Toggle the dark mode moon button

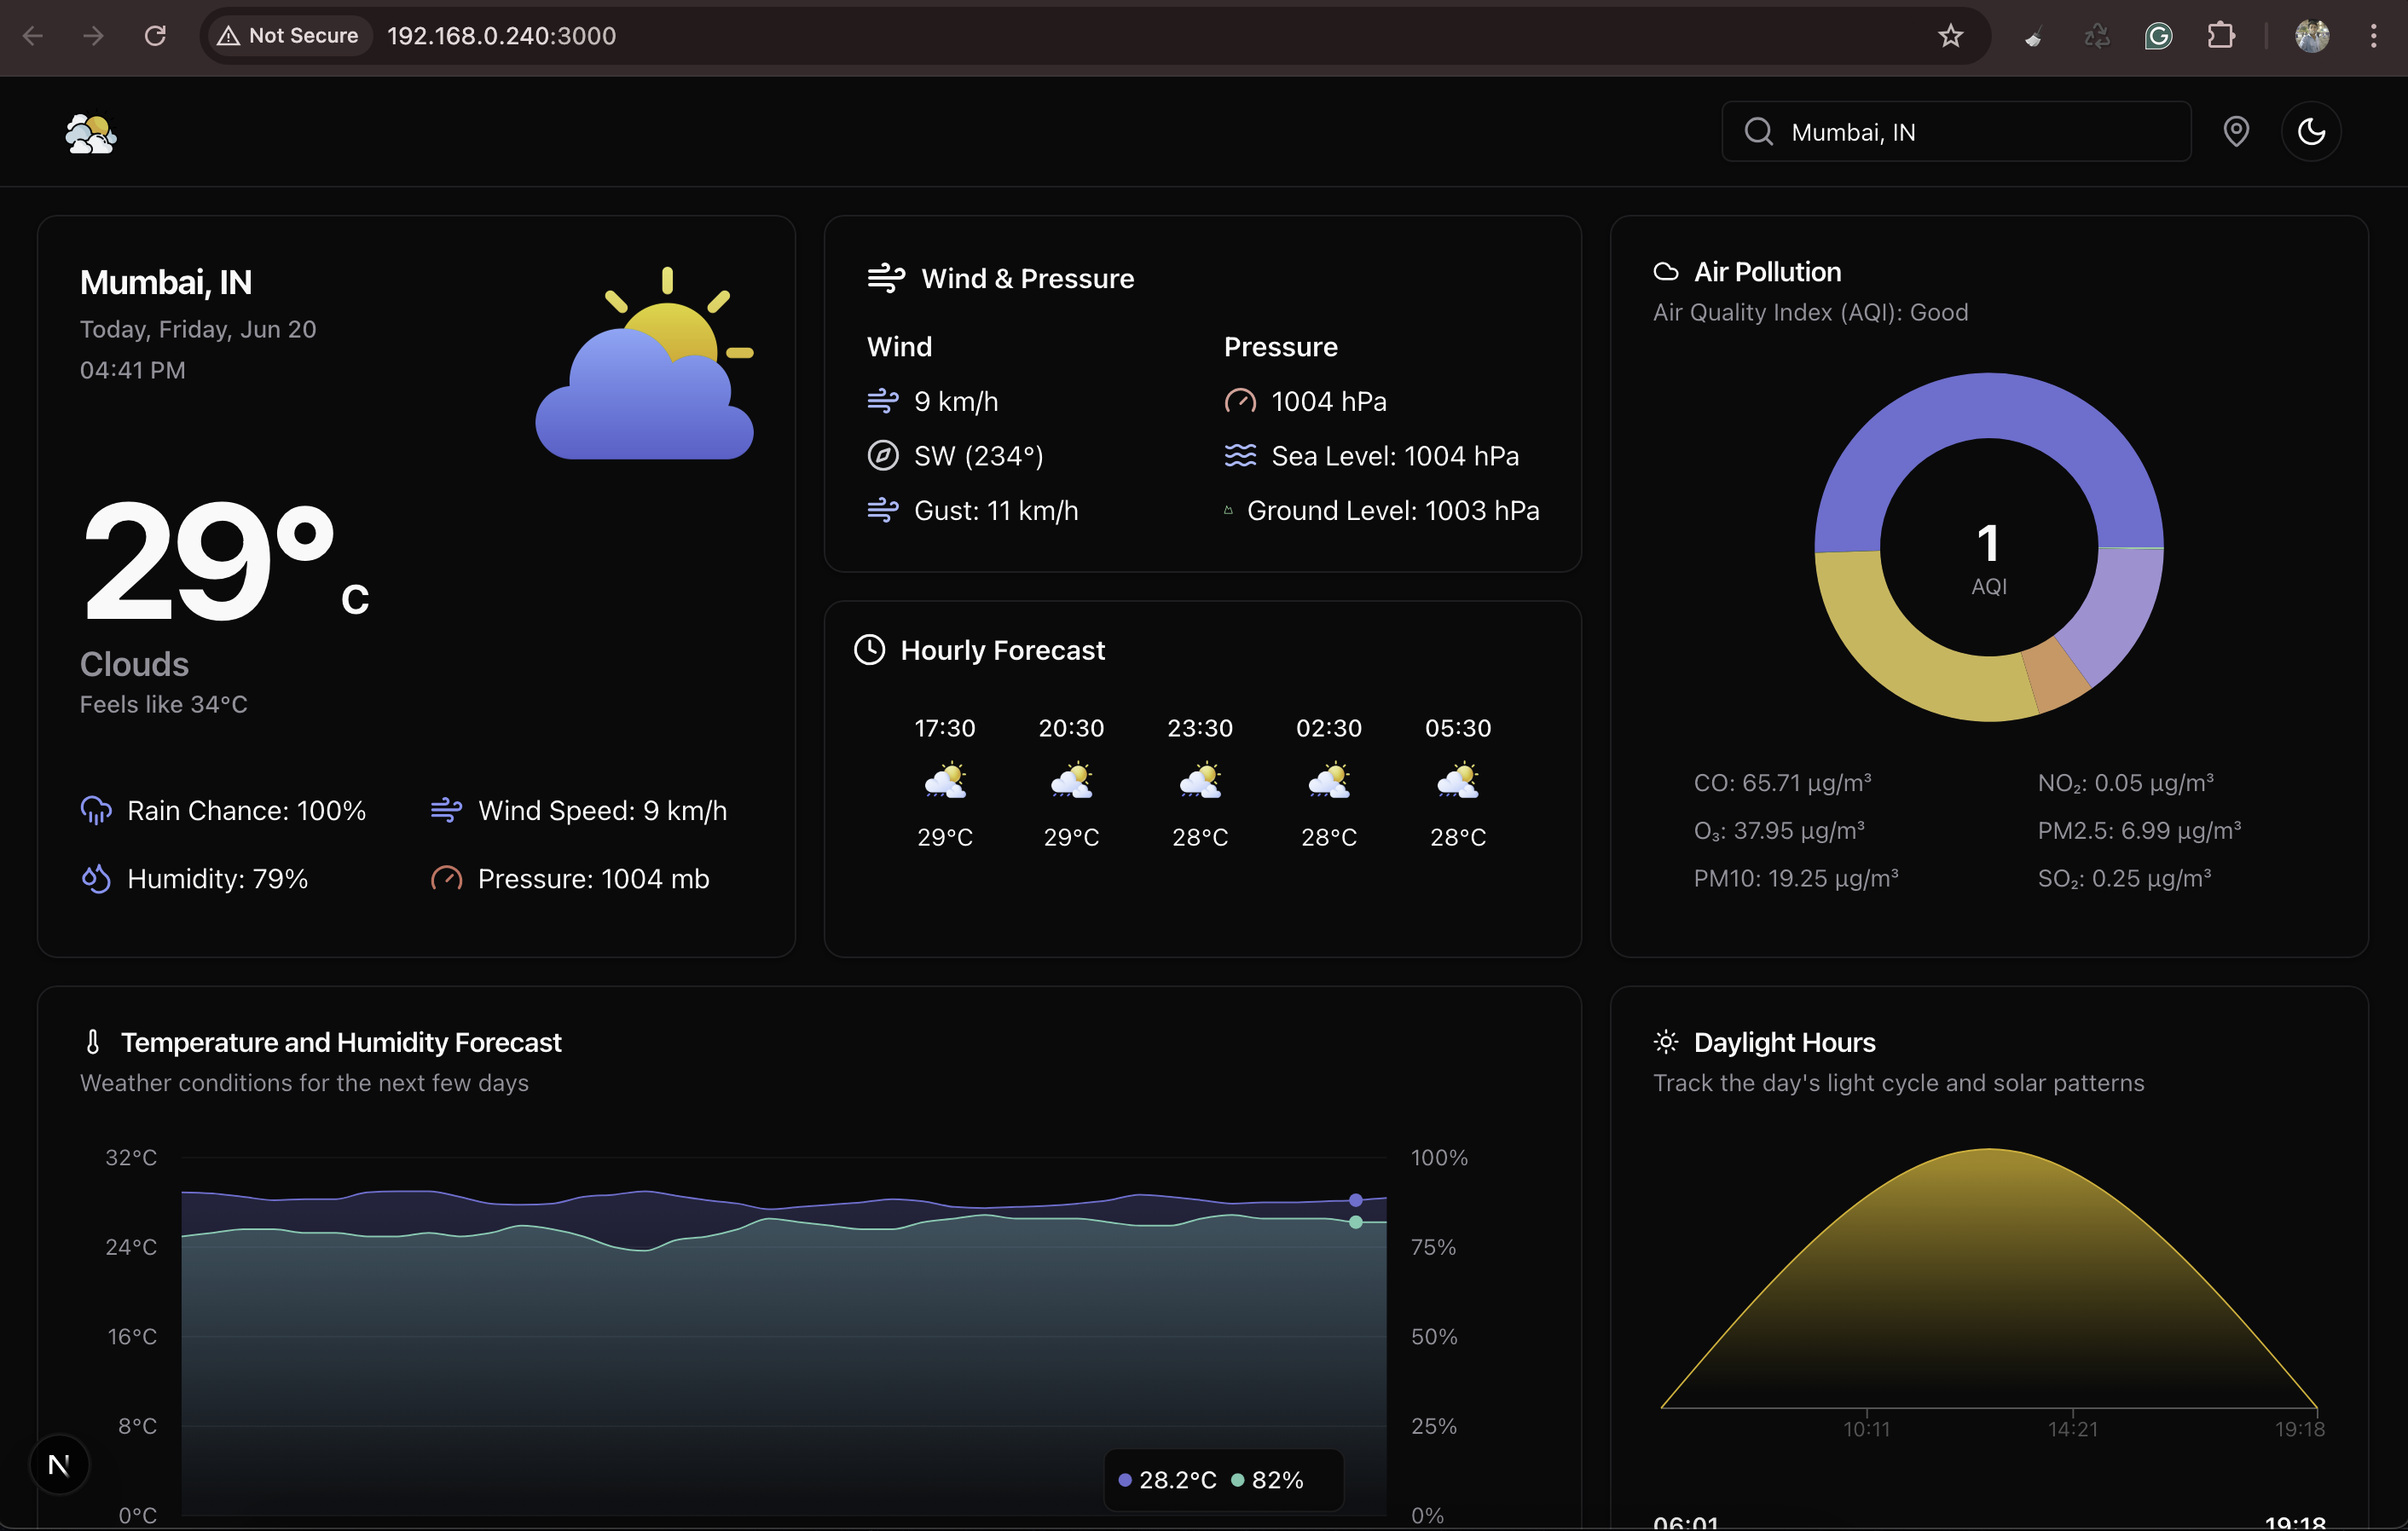(2310, 131)
